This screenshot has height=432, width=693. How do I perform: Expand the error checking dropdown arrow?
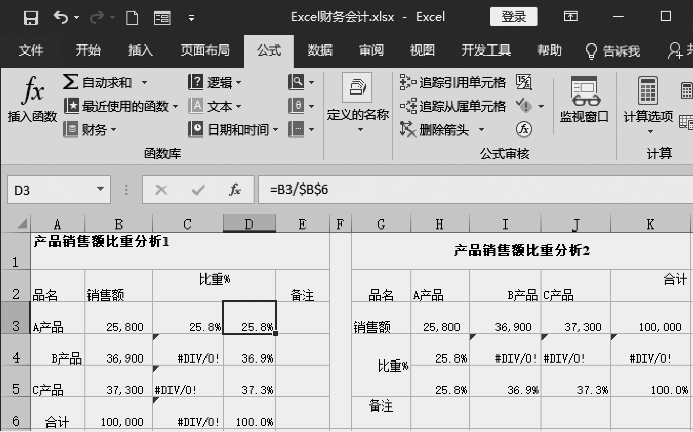[x=541, y=107]
